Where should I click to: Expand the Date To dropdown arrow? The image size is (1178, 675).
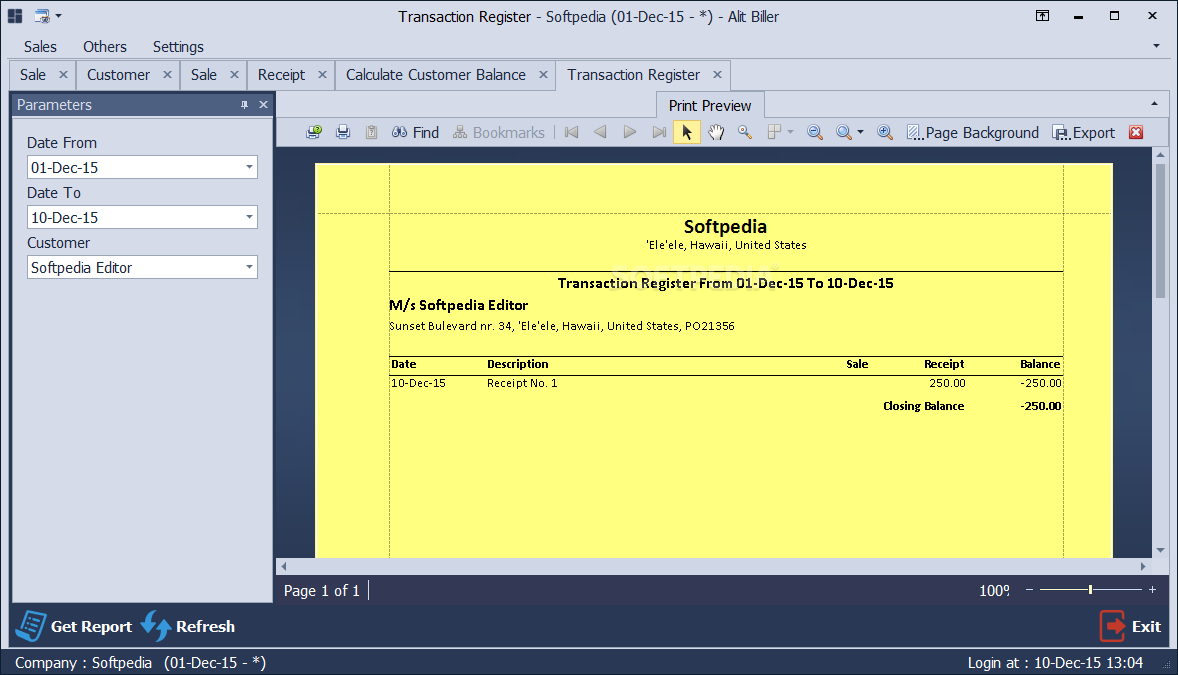[249, 217]
